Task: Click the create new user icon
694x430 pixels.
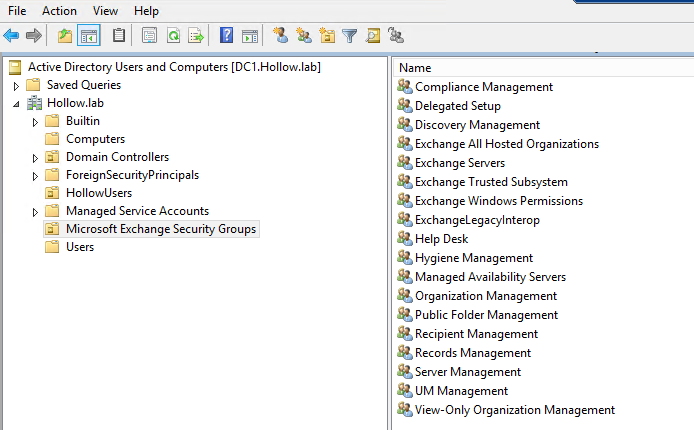Action: (x=281, y=36)
